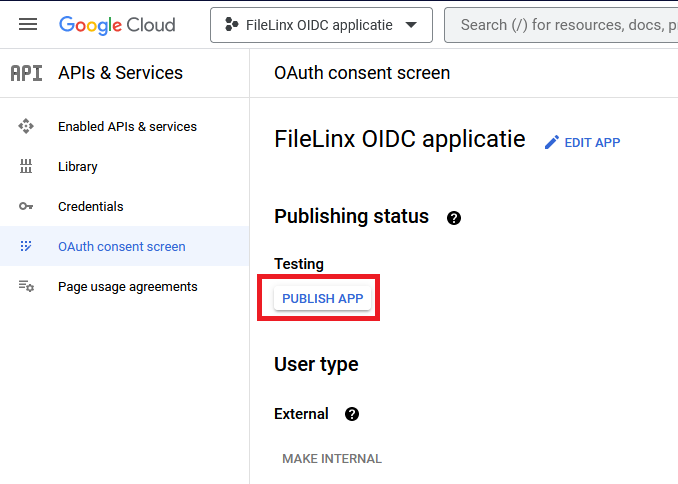Click the Library icon in sidebar

(x=26, y=166)
